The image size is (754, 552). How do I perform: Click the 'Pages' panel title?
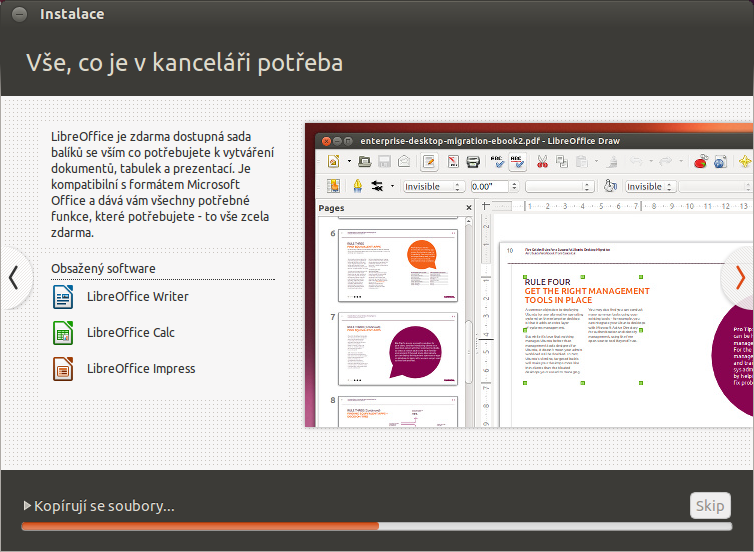[x=331, y=208]
